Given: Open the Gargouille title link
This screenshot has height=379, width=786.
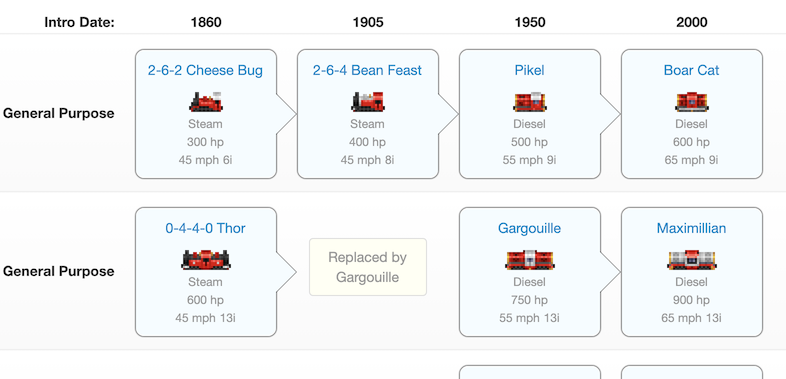Looking at the screenshot, I should [529, 229].
